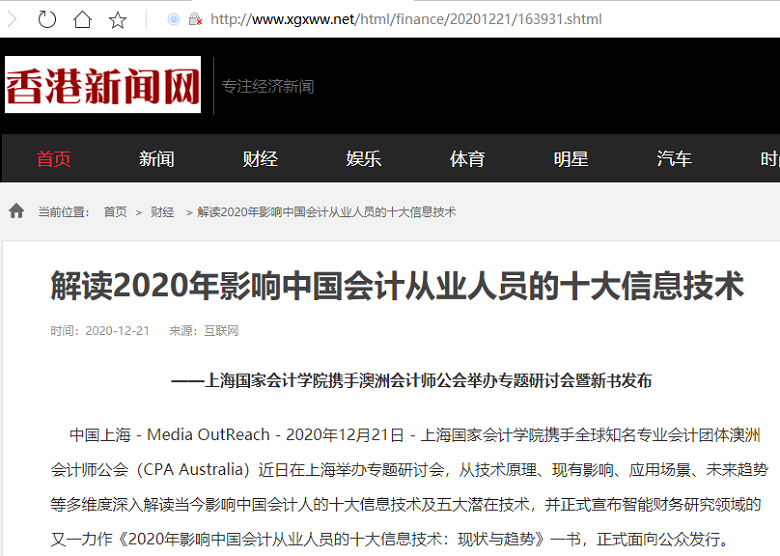Bookmark this page with the star icon

point(117,19)
